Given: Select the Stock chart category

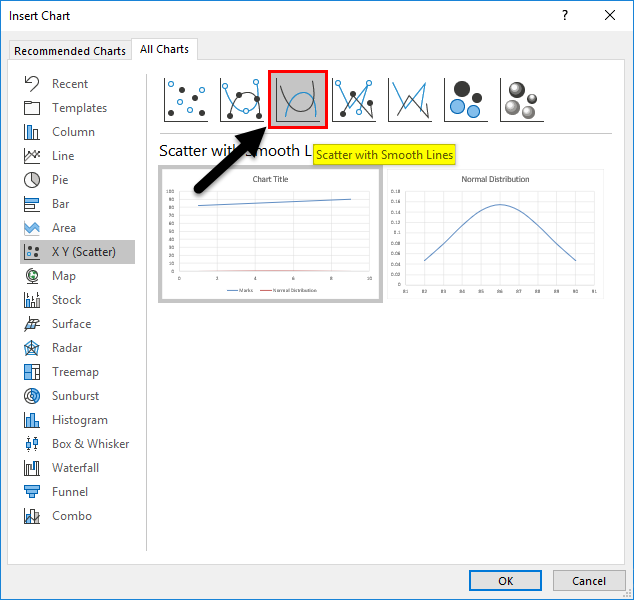Looking at the screenshot, I should [77, 300].
